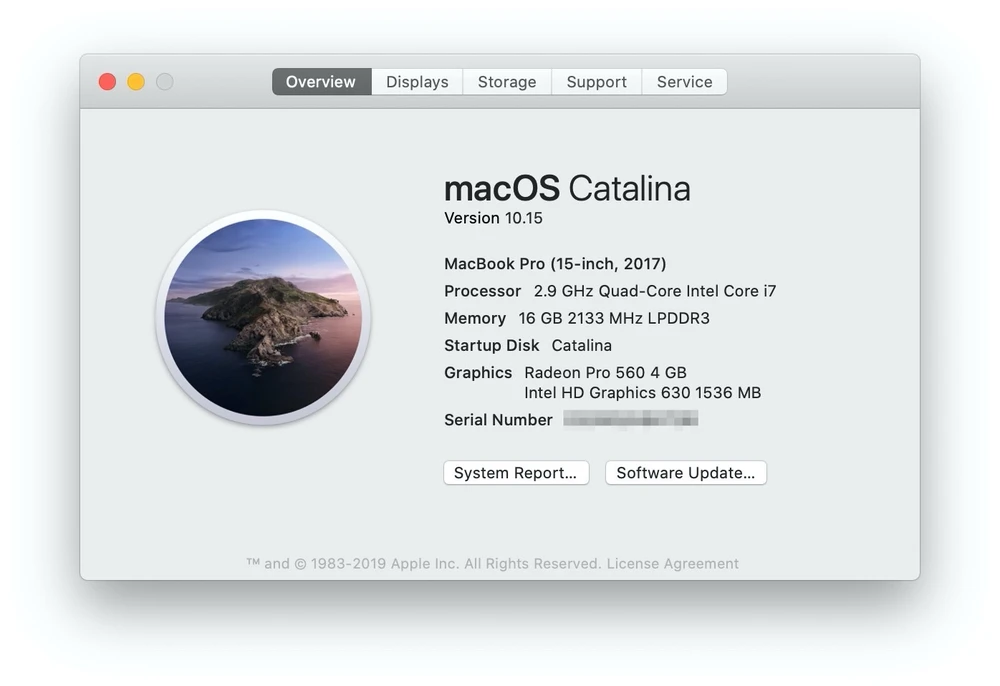Show the Service tab
The width and height of the screenshot is (1000, 686).
point(684,82)
